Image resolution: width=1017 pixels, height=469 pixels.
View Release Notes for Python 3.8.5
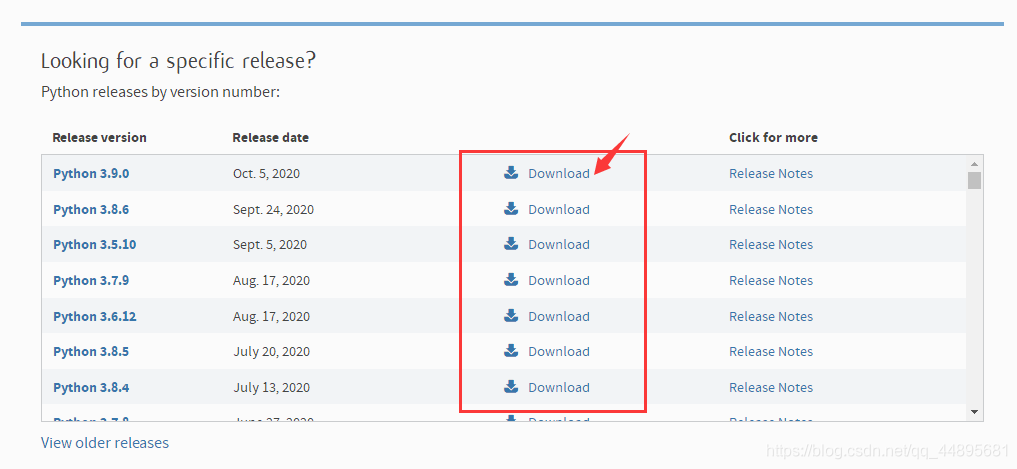tap(771, 351)
